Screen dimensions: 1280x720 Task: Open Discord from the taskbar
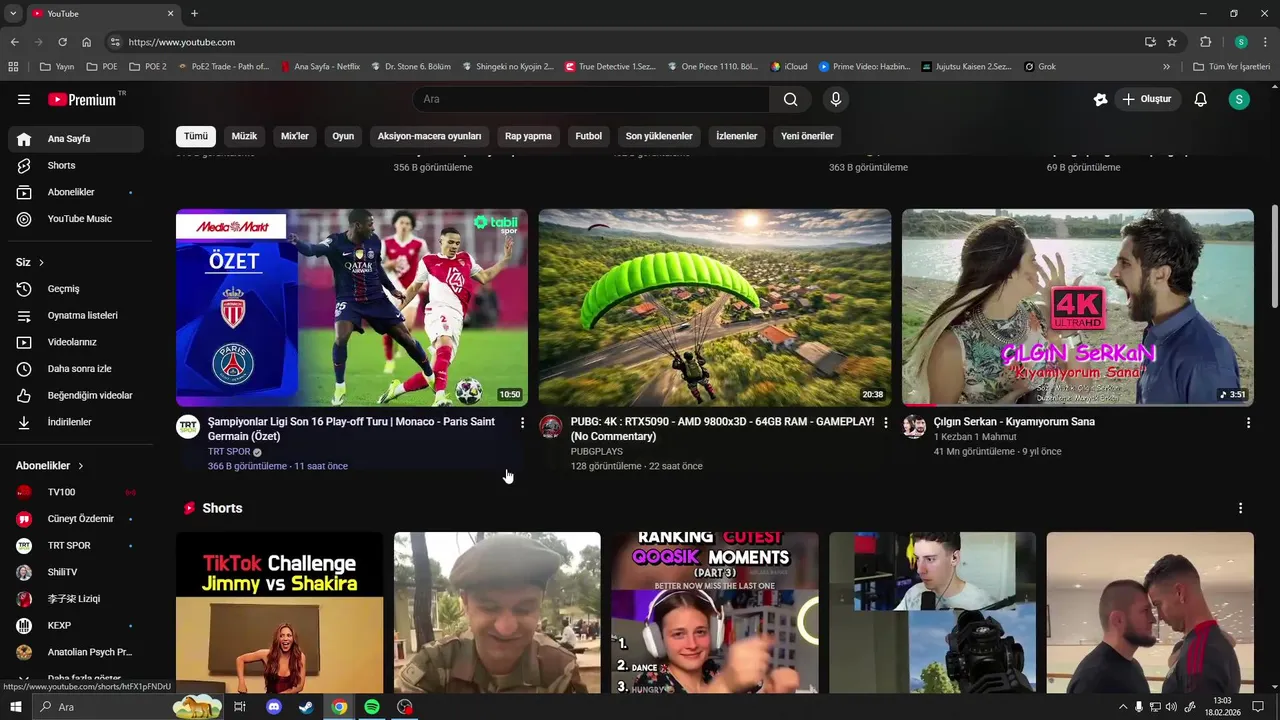pyautogui.click(x=274, y=707)
